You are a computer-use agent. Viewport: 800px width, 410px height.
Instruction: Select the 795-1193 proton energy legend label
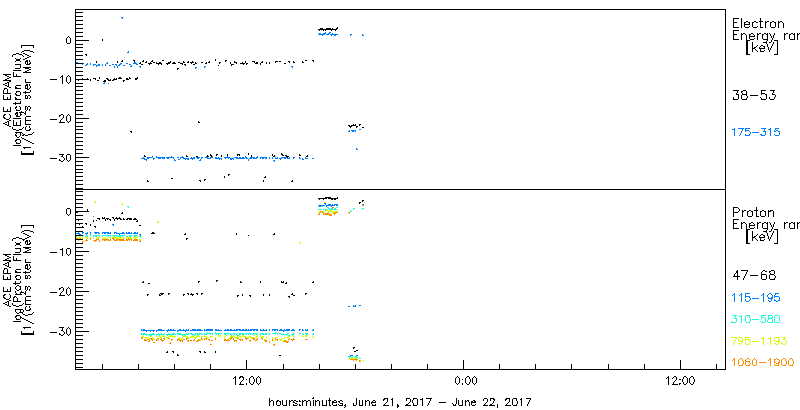[x=759, y=341]
